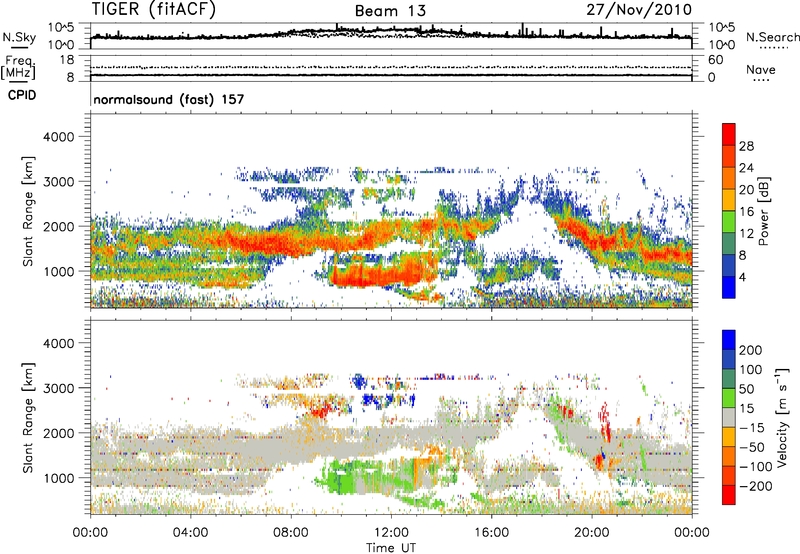Click the 'Power [dB]' colorbar title
This screenshot has height=554, width=800.
[x=763, y=211]
